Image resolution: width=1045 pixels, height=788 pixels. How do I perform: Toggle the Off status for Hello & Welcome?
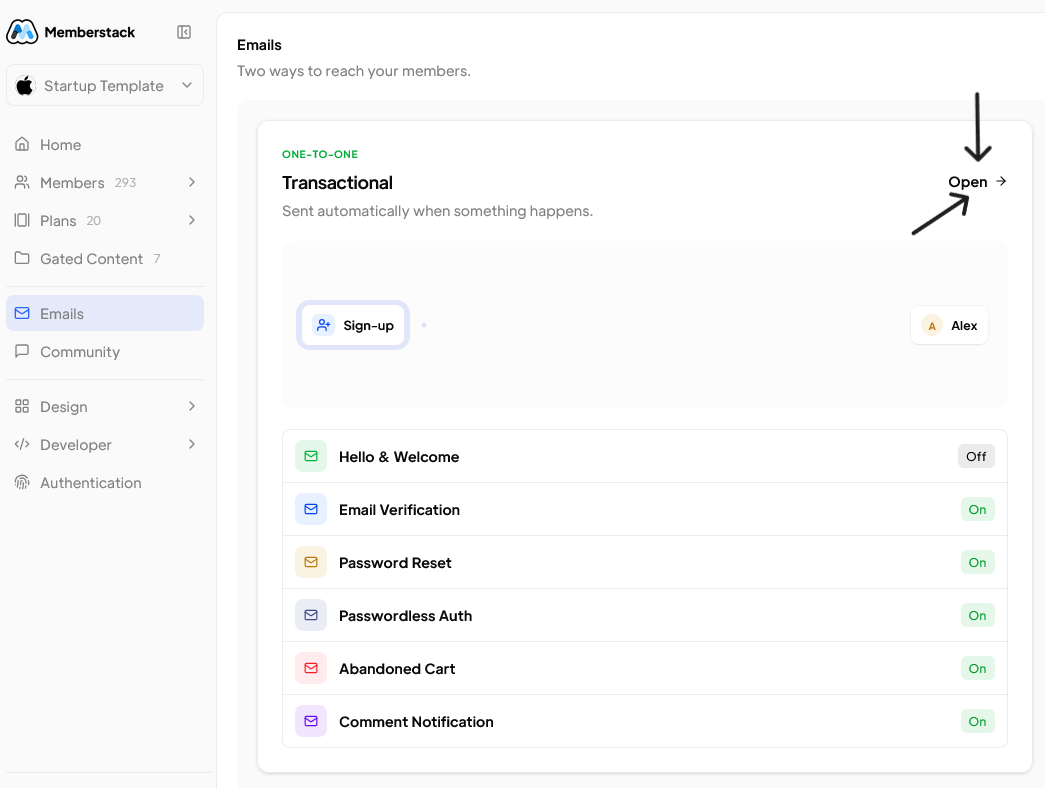pyautogui.click(x=976, y=456)
